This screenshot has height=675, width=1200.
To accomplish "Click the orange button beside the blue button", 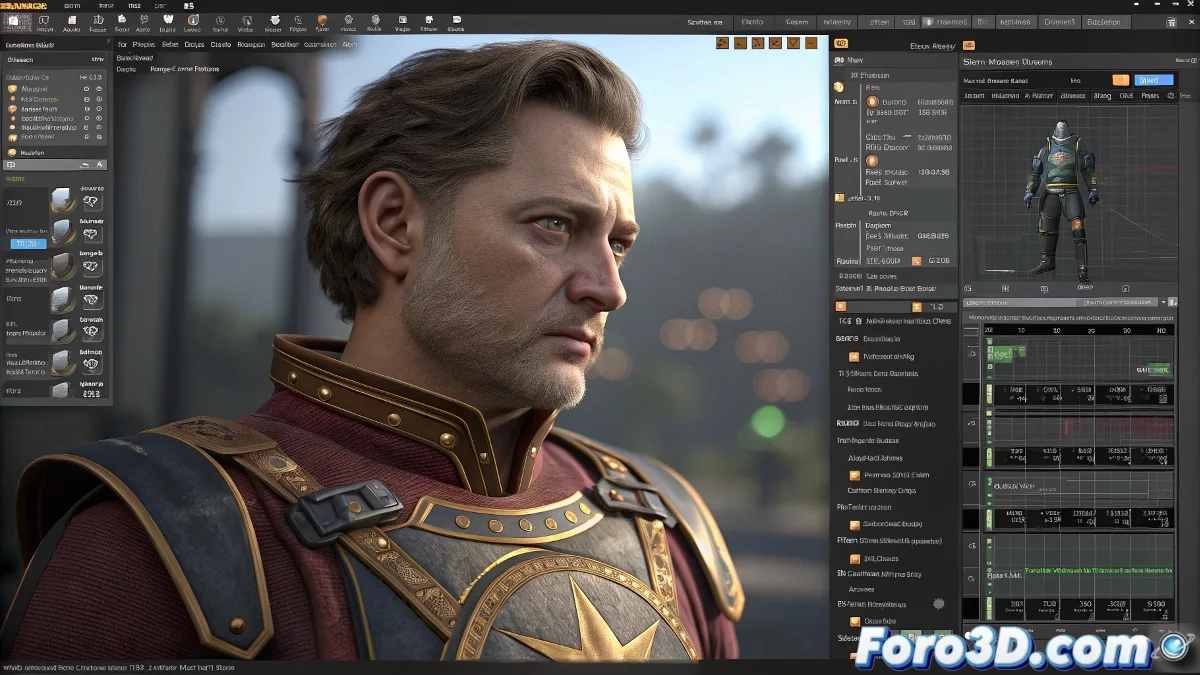I will (1120, 80).
